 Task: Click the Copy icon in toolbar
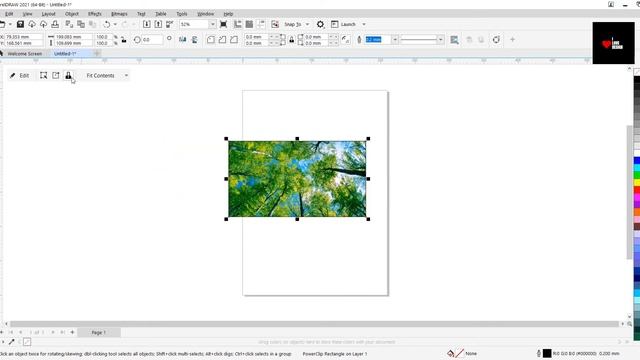[x=81, y=24]
